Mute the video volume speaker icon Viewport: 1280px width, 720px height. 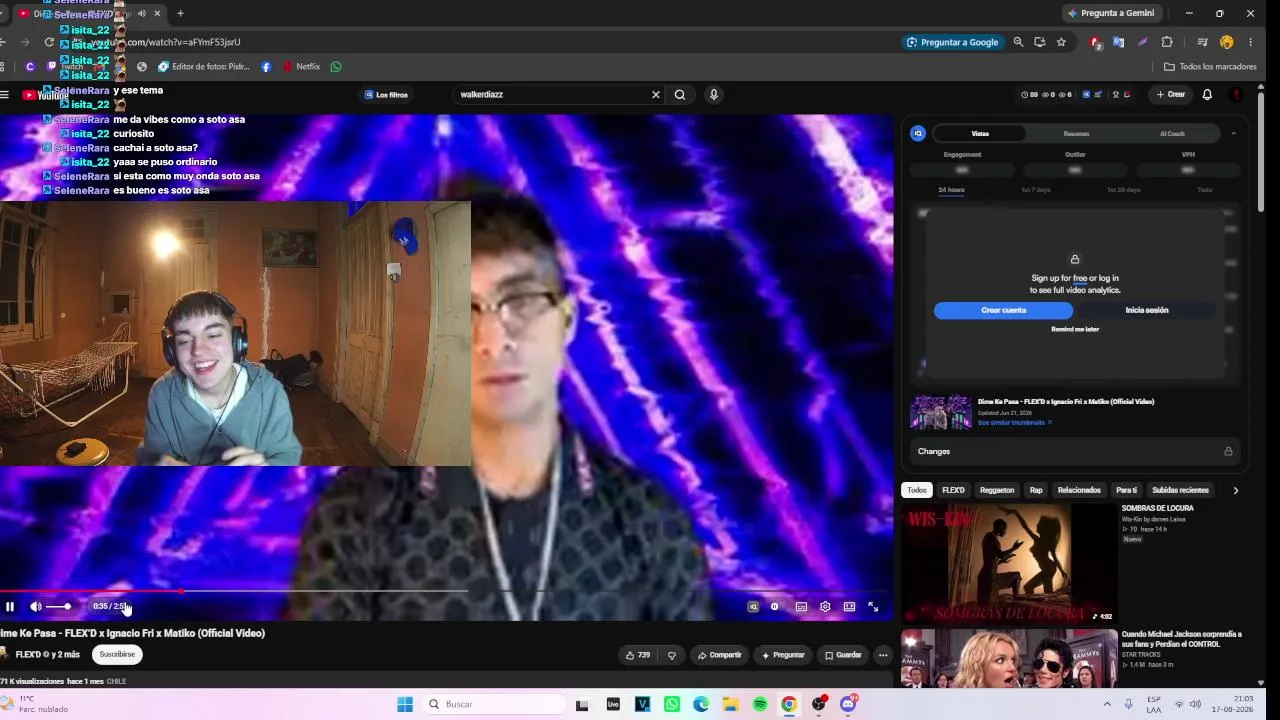pyautogui.click(x=36, y=606)
